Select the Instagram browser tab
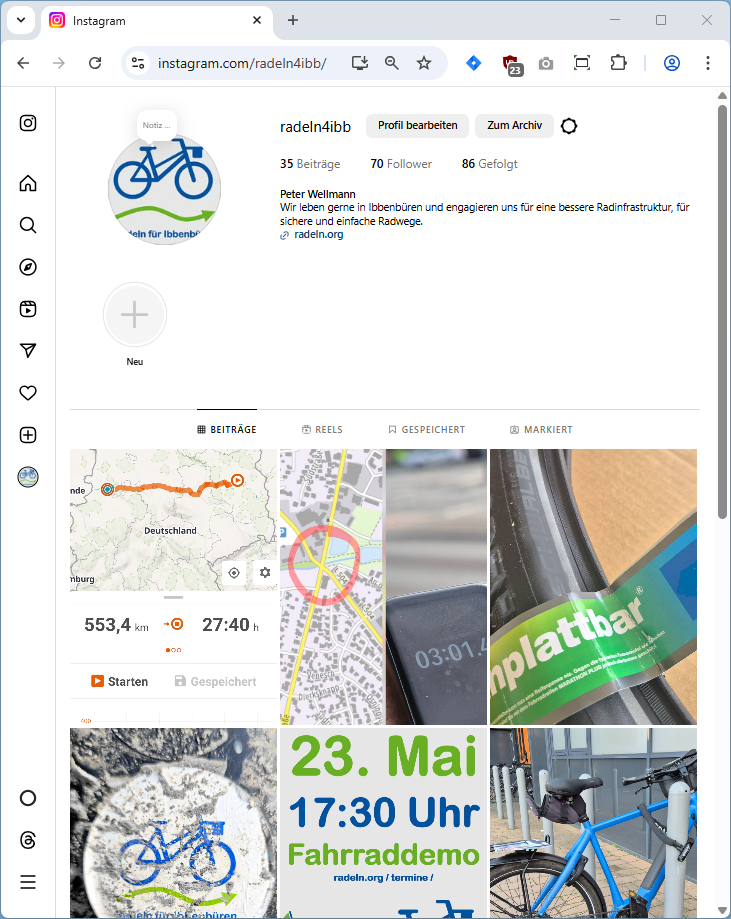731x919 pixels. (x=157, y=21)
